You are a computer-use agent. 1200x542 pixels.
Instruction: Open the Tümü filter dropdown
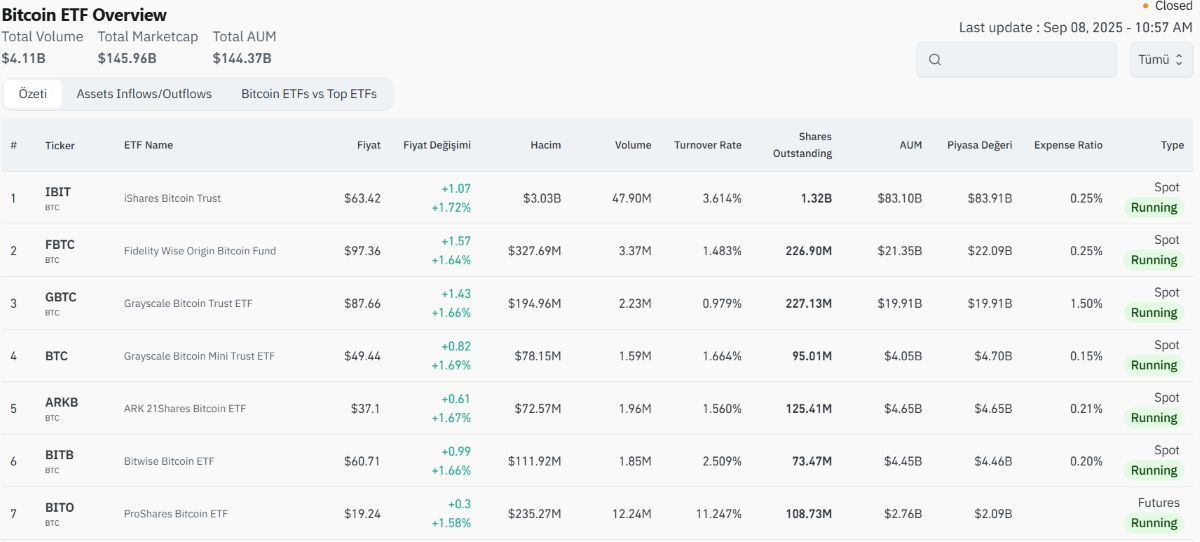tap(1161, 59)
